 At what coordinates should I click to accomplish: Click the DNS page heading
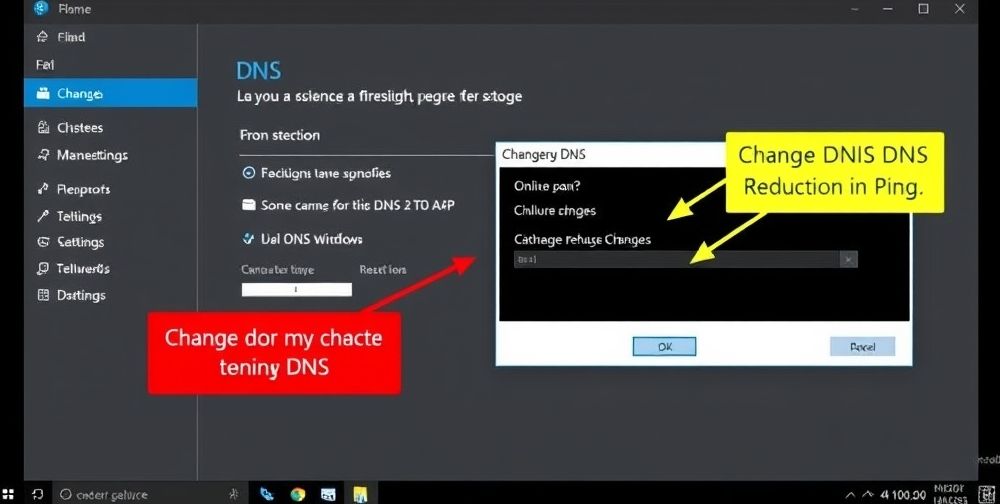coord(258,71)
